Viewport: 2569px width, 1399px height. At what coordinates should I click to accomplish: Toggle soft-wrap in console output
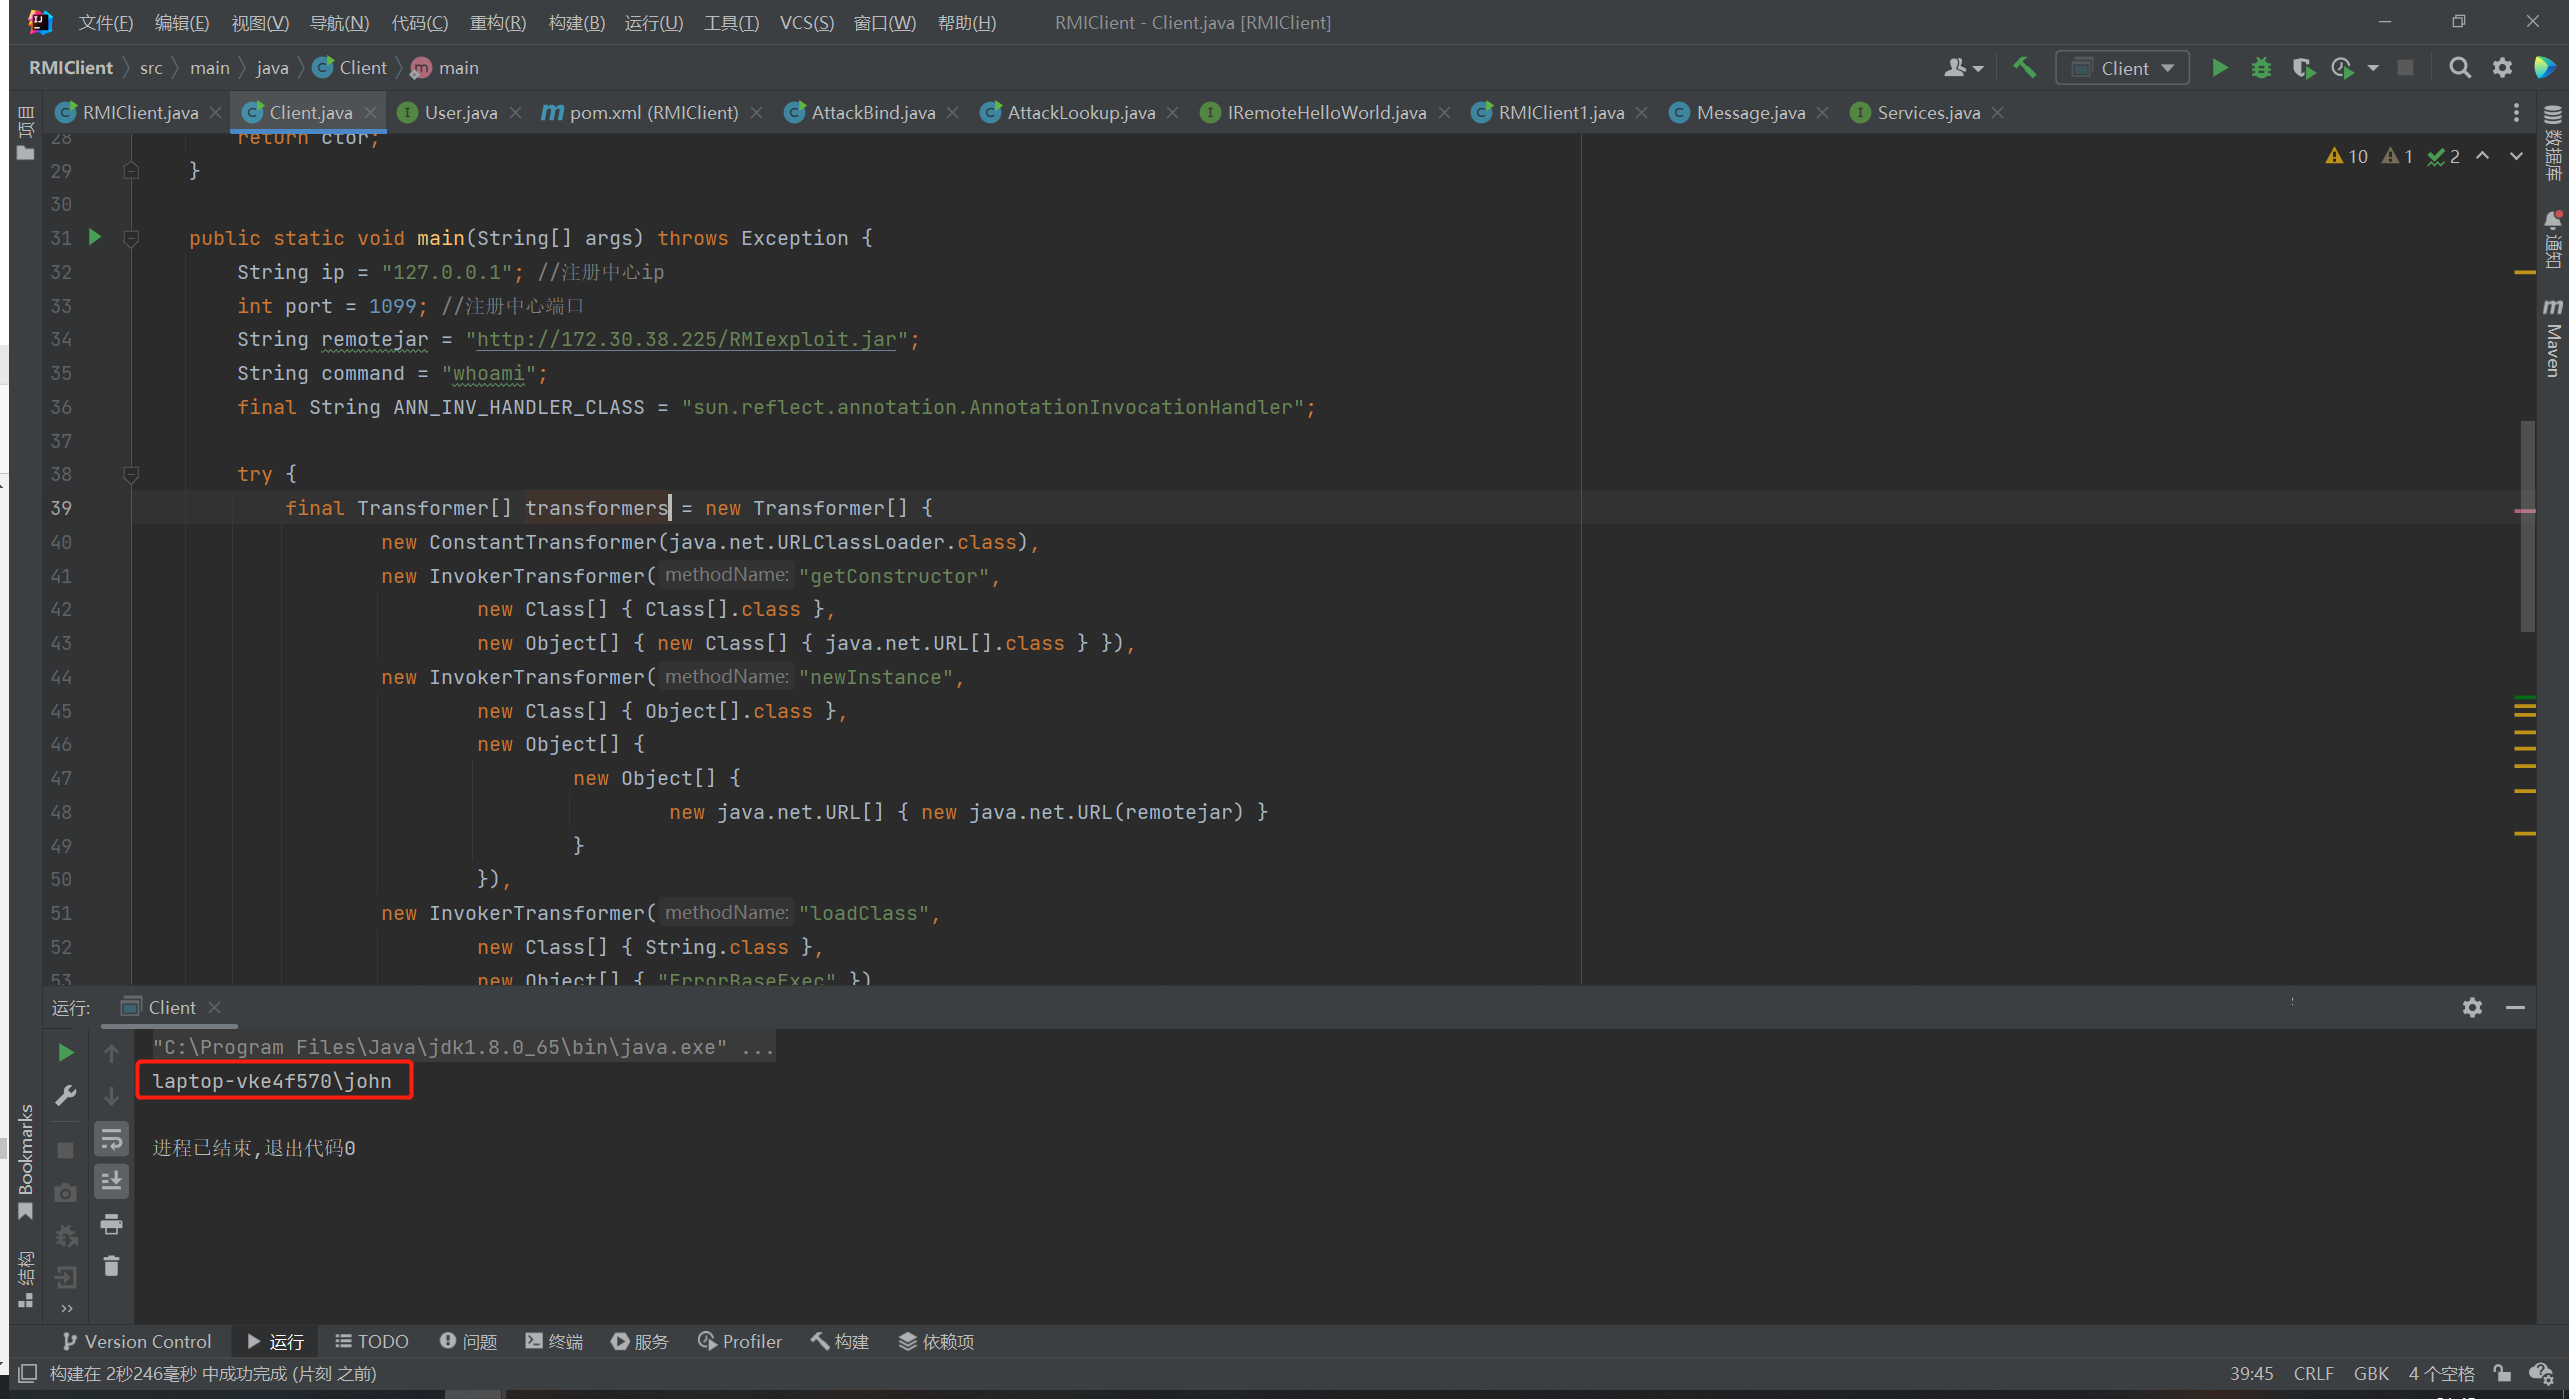pos(111,1139)
